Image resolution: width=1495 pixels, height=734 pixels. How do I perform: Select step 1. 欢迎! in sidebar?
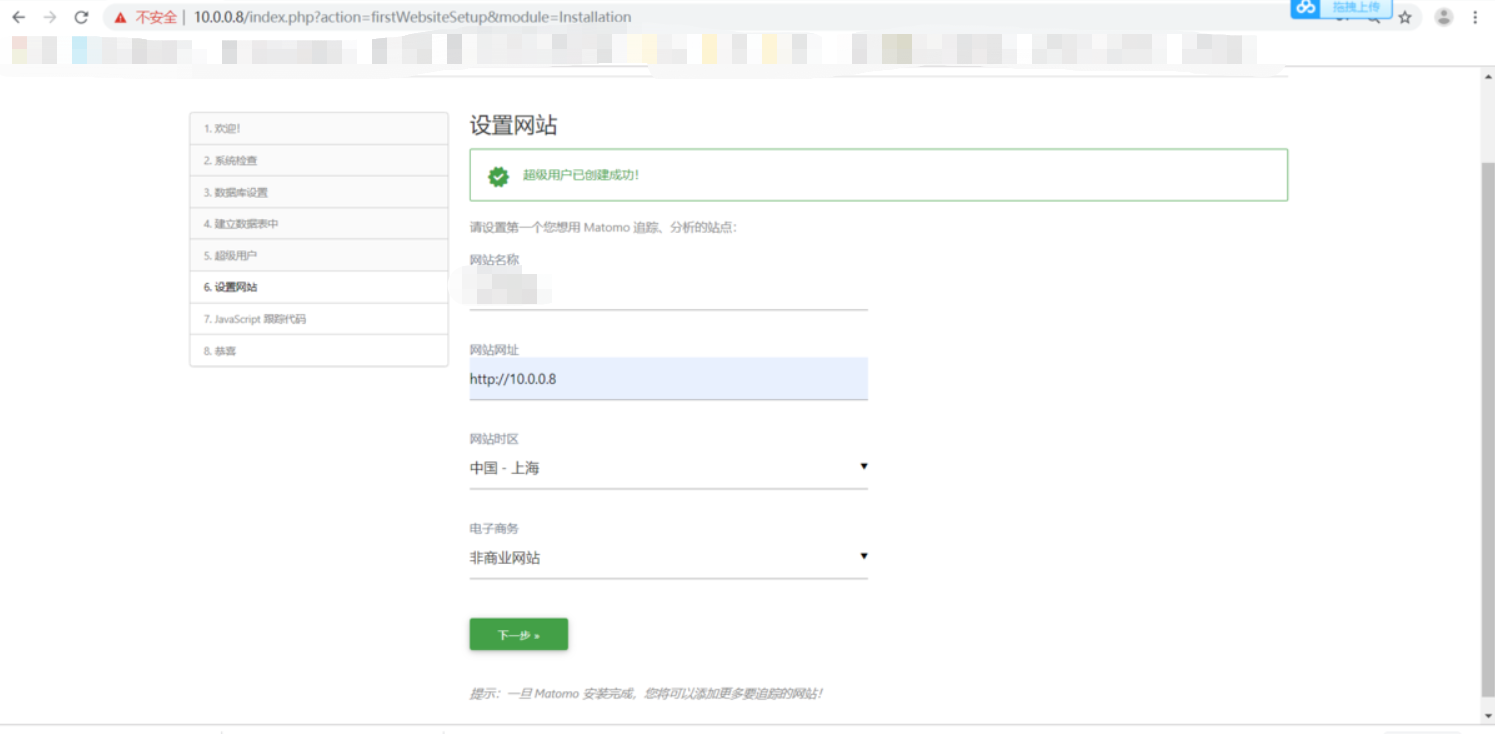tap(319, 128)
